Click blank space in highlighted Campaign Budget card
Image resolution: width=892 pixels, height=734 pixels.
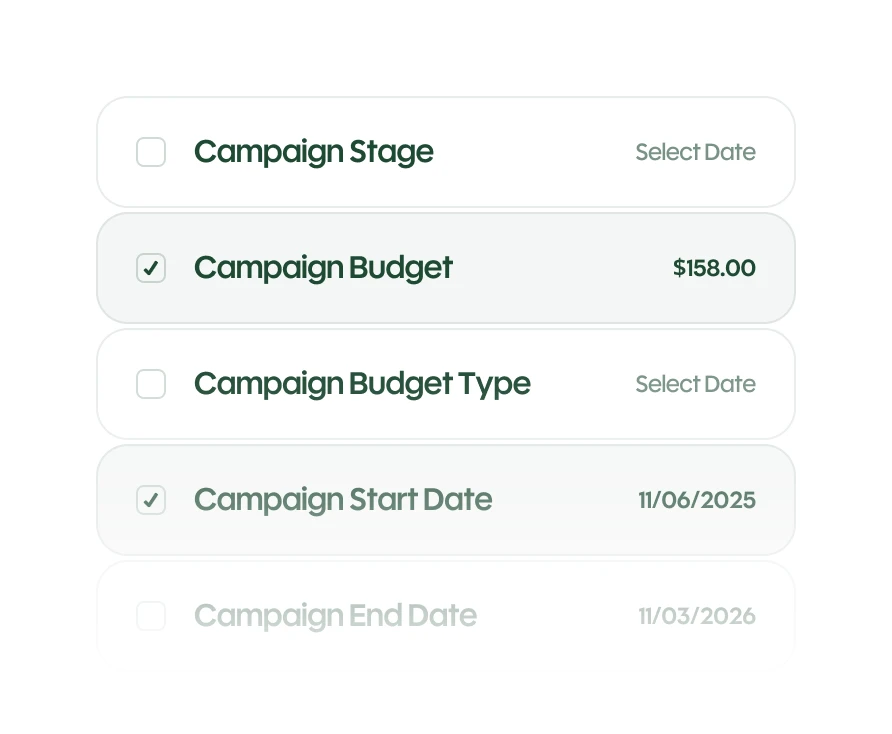click(563, 268)
